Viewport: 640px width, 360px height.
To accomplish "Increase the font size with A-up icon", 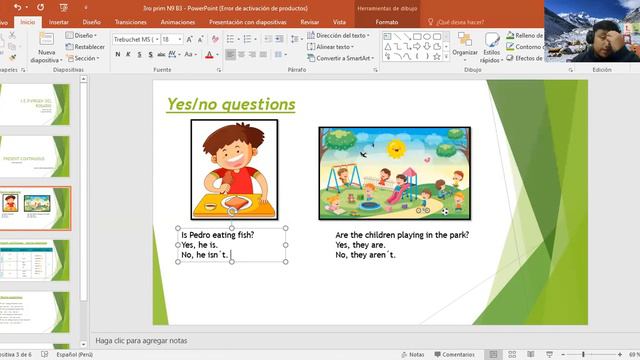I will (189, 39).
